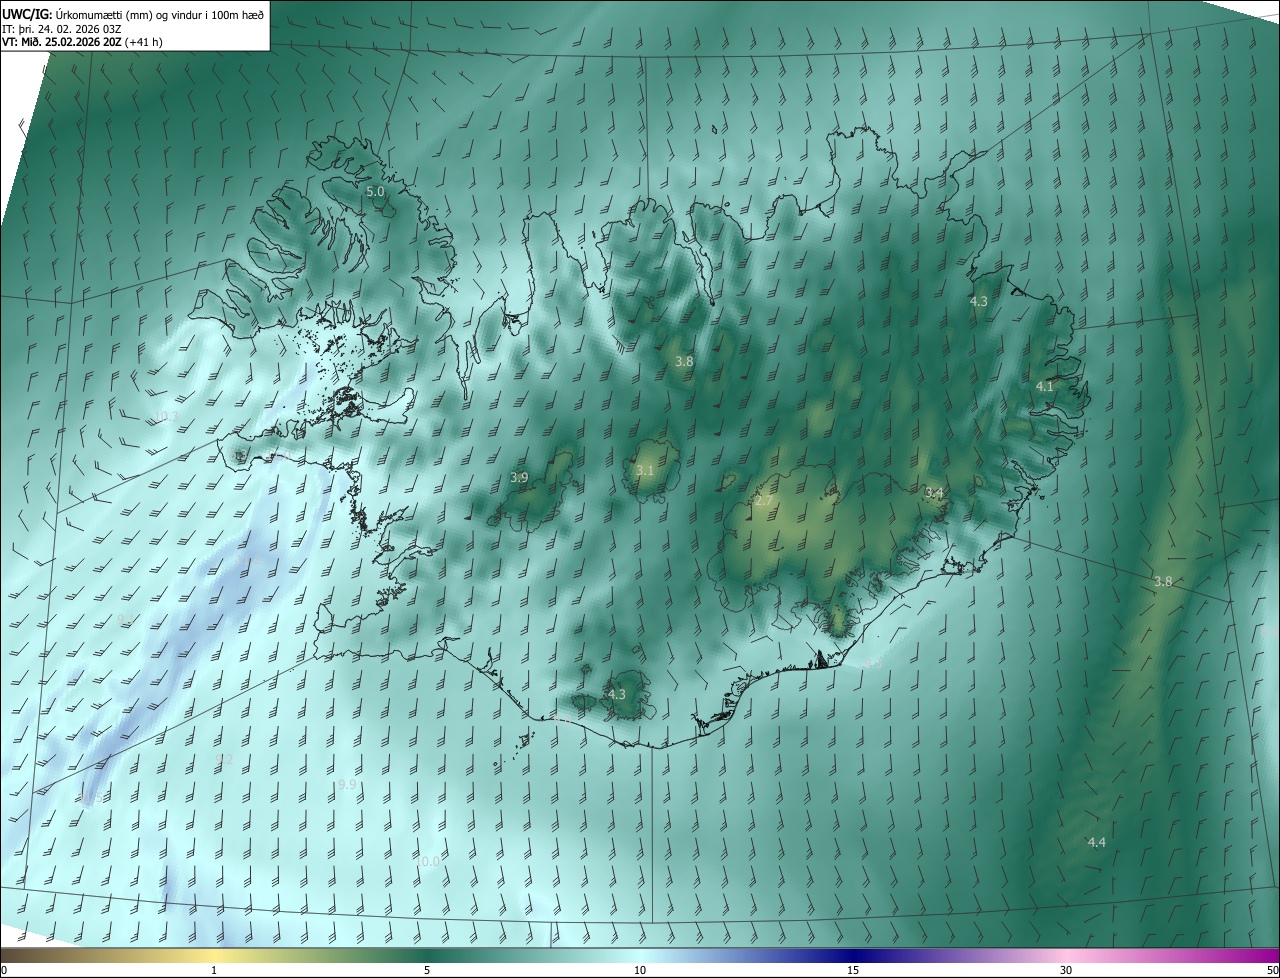Click the 2.7 value on the large glacier
The image size is (1280, 978).
tap(764, 500)
